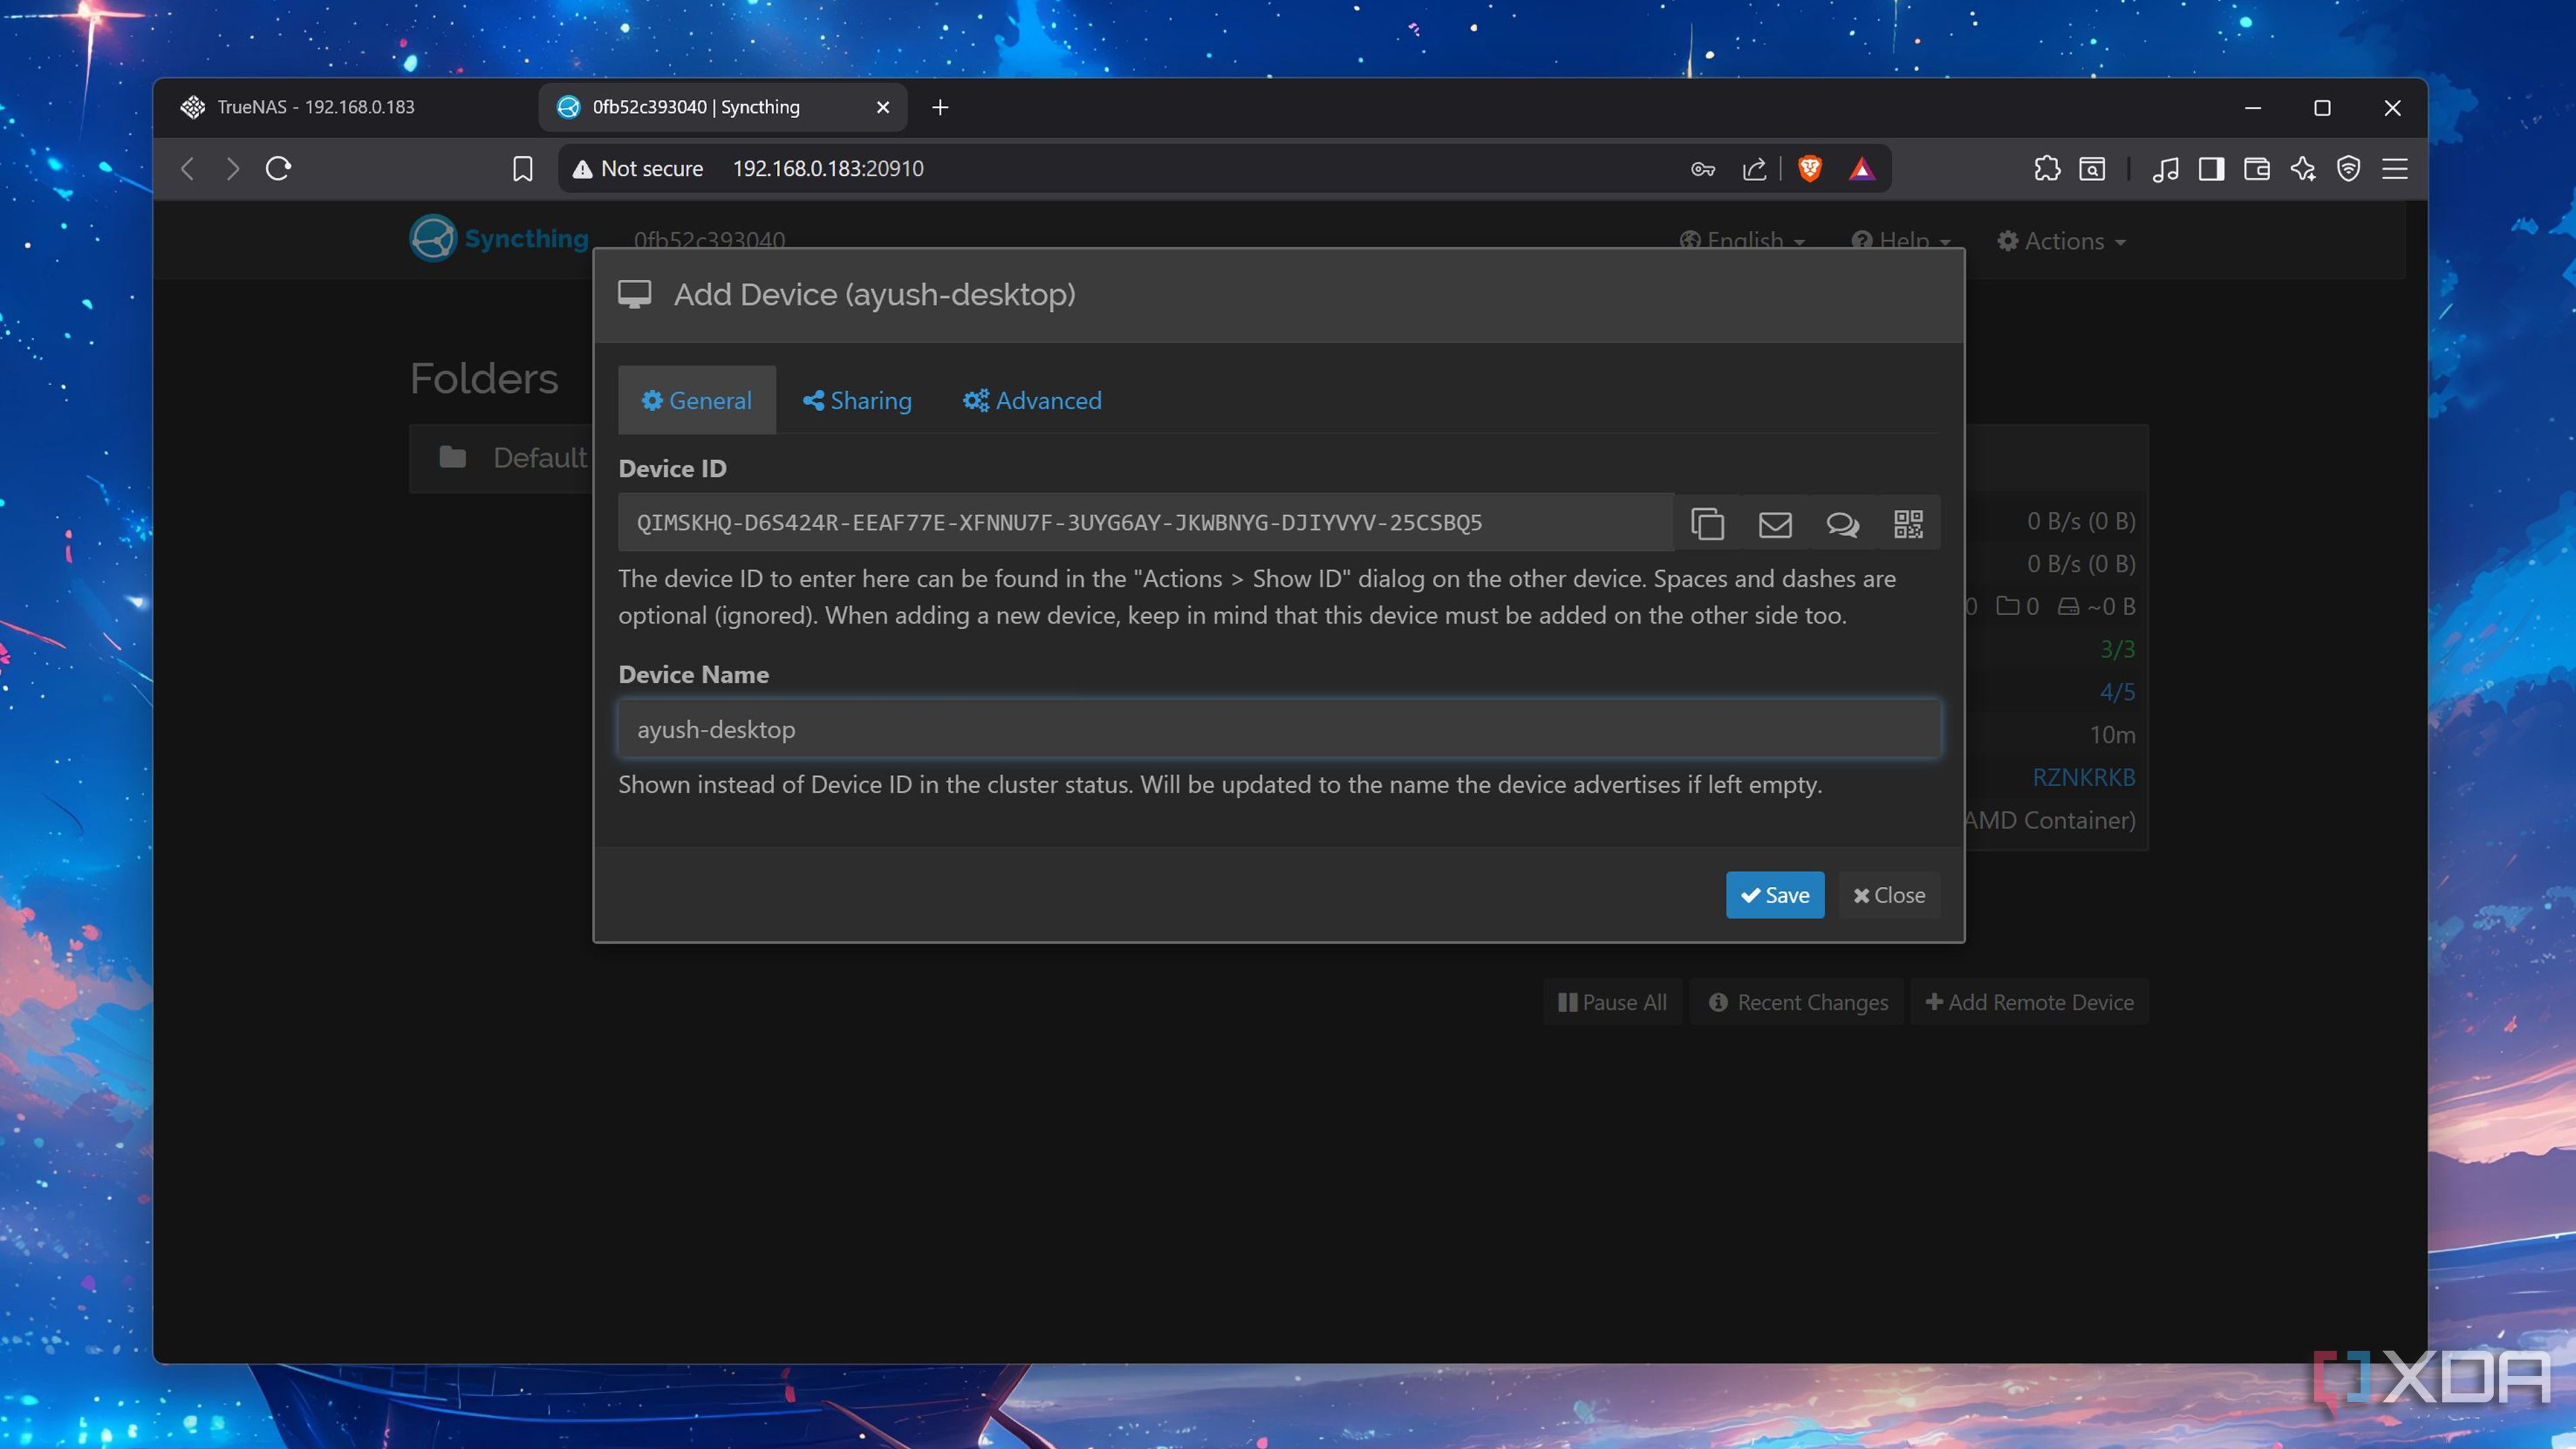The image size is (2576, 1449).
Task: Reload the current page
Action: pyautogui.click(x=279, y=168)
